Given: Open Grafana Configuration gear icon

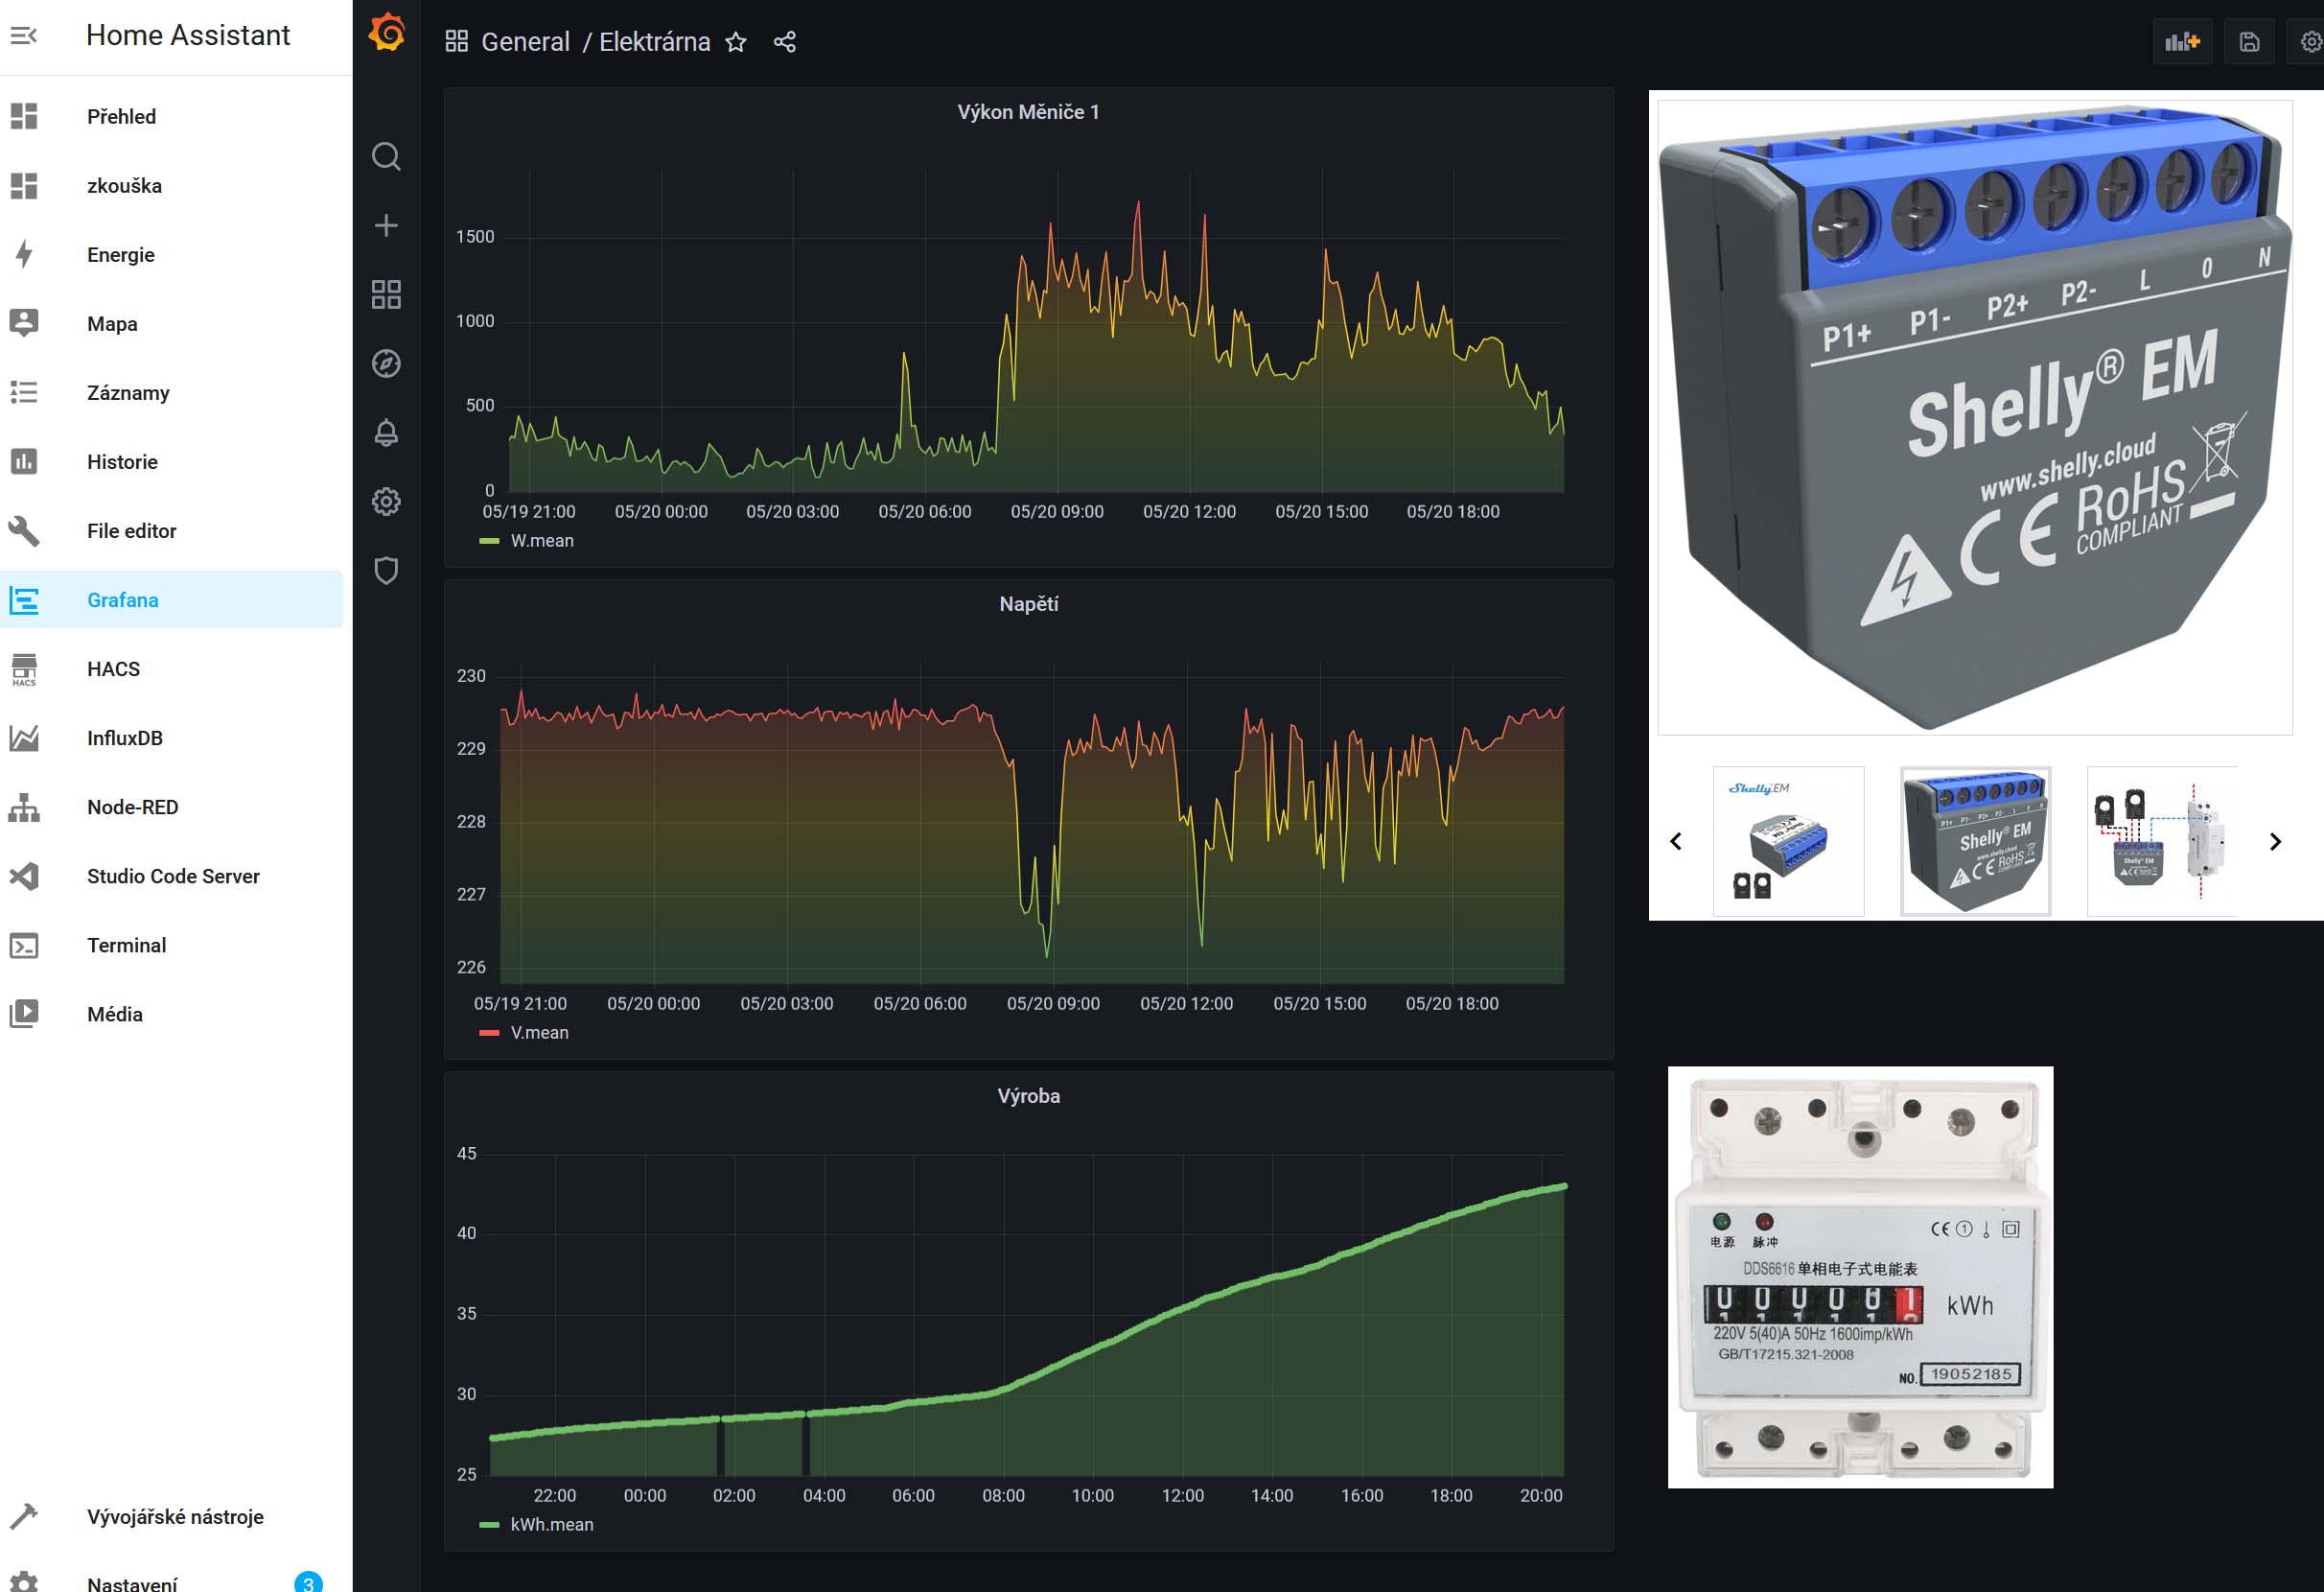Looking at the screenshot, I should click(x=386, y=501).
